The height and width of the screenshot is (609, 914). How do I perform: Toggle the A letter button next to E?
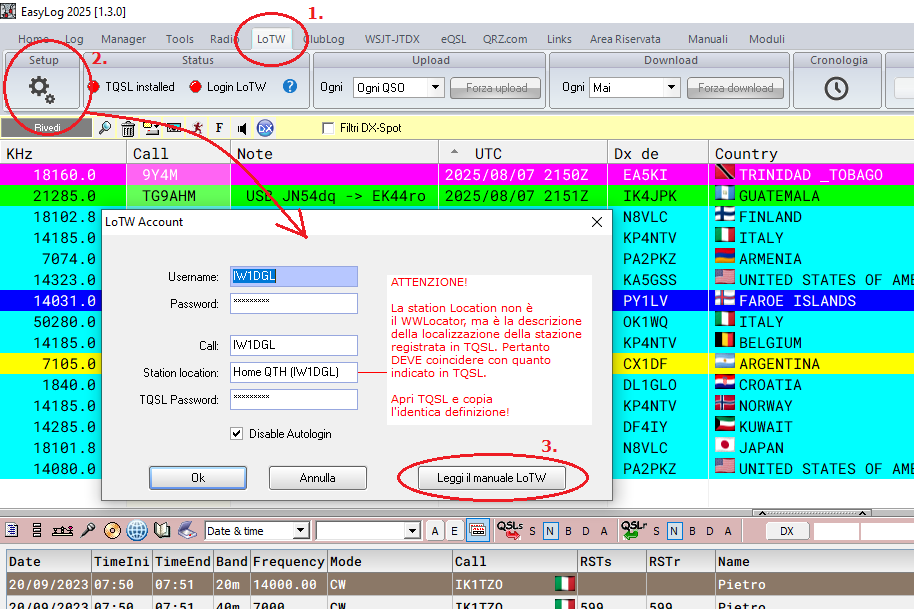click(x=435, y=531)
